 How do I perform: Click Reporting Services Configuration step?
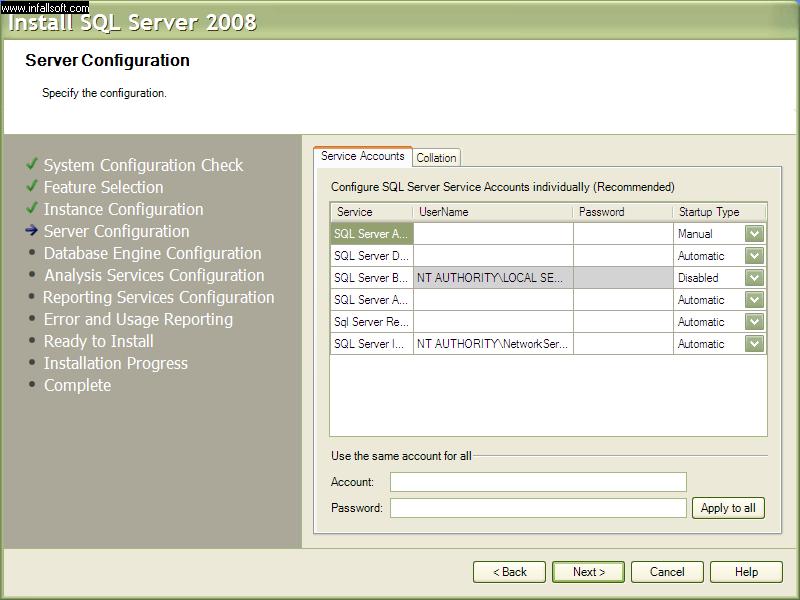pos(159,297)
